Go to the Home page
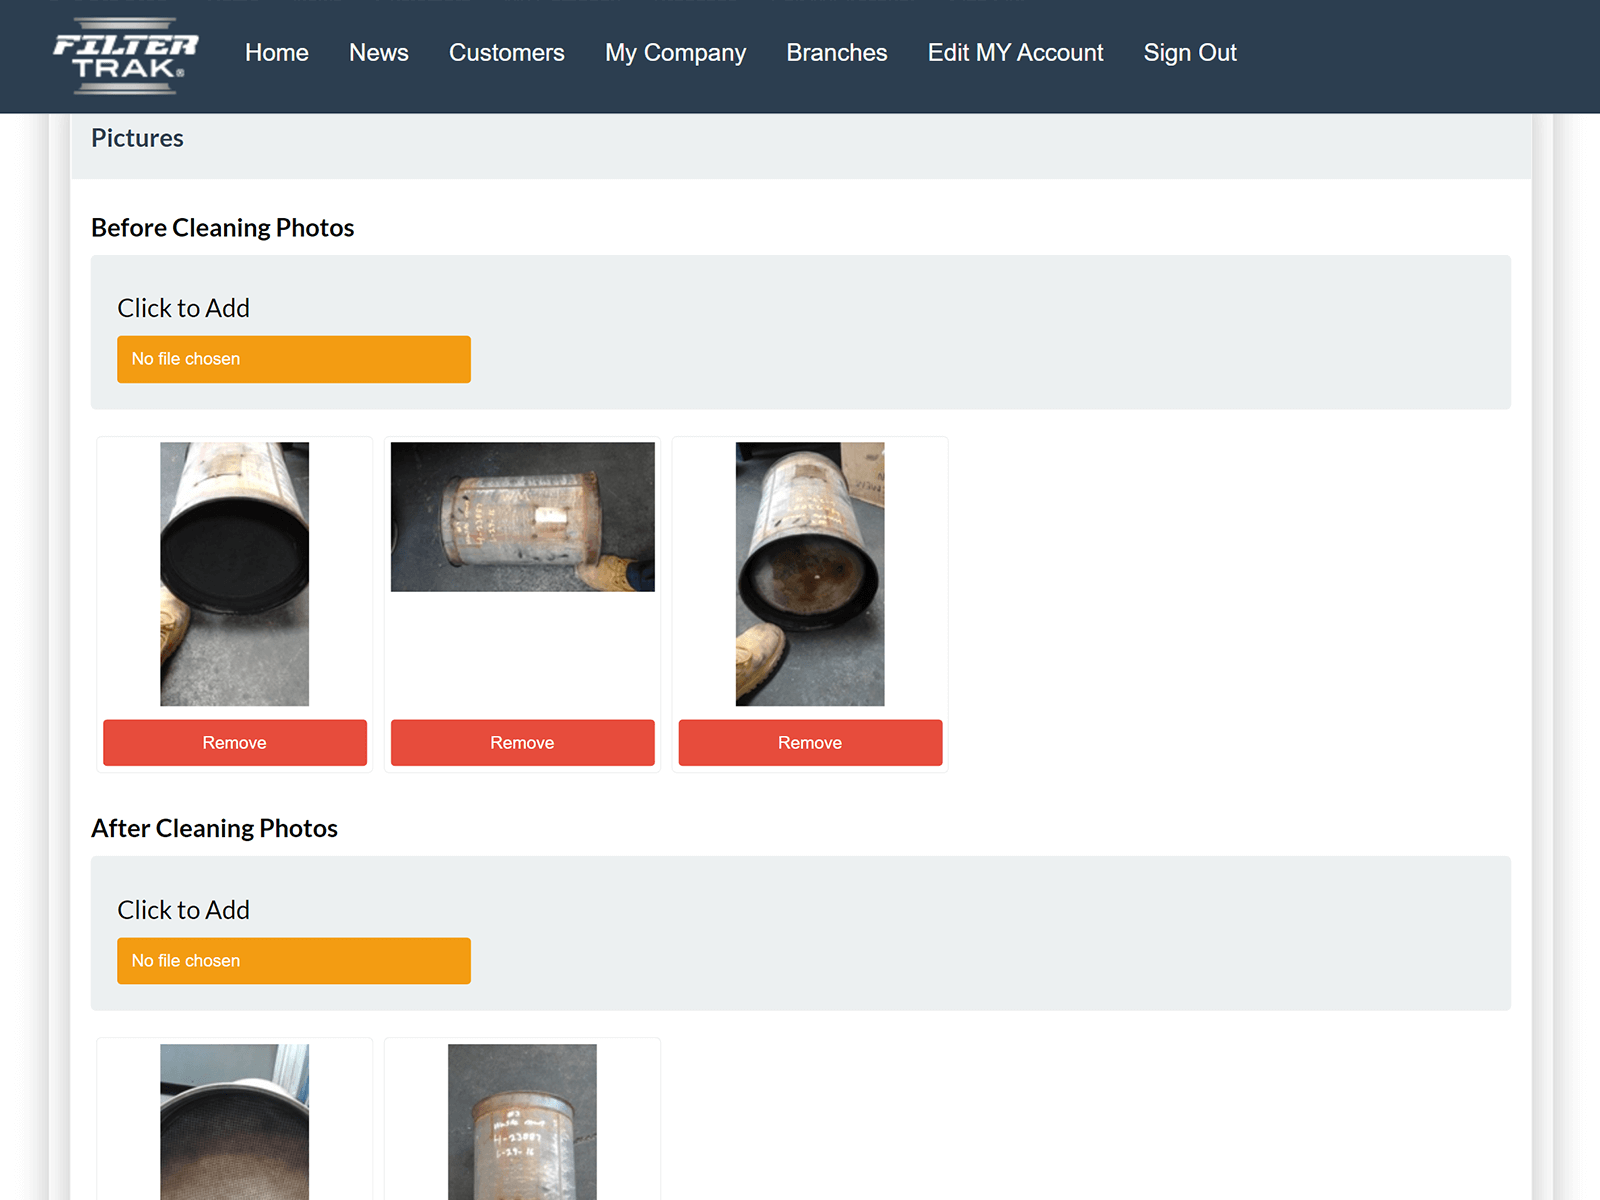The width and height of the screenshot is (1600, 1200). (x=277, y=53)
